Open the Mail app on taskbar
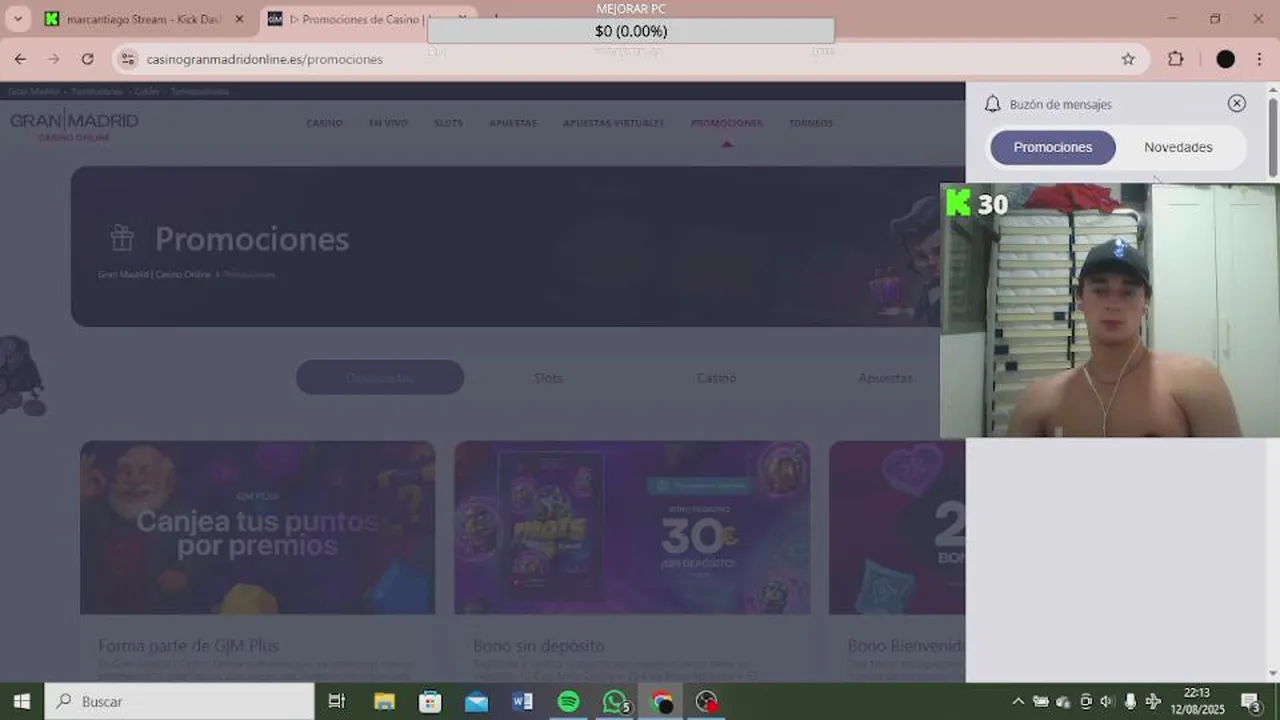This screenshot has width=1280, height=720. (476, 702)
